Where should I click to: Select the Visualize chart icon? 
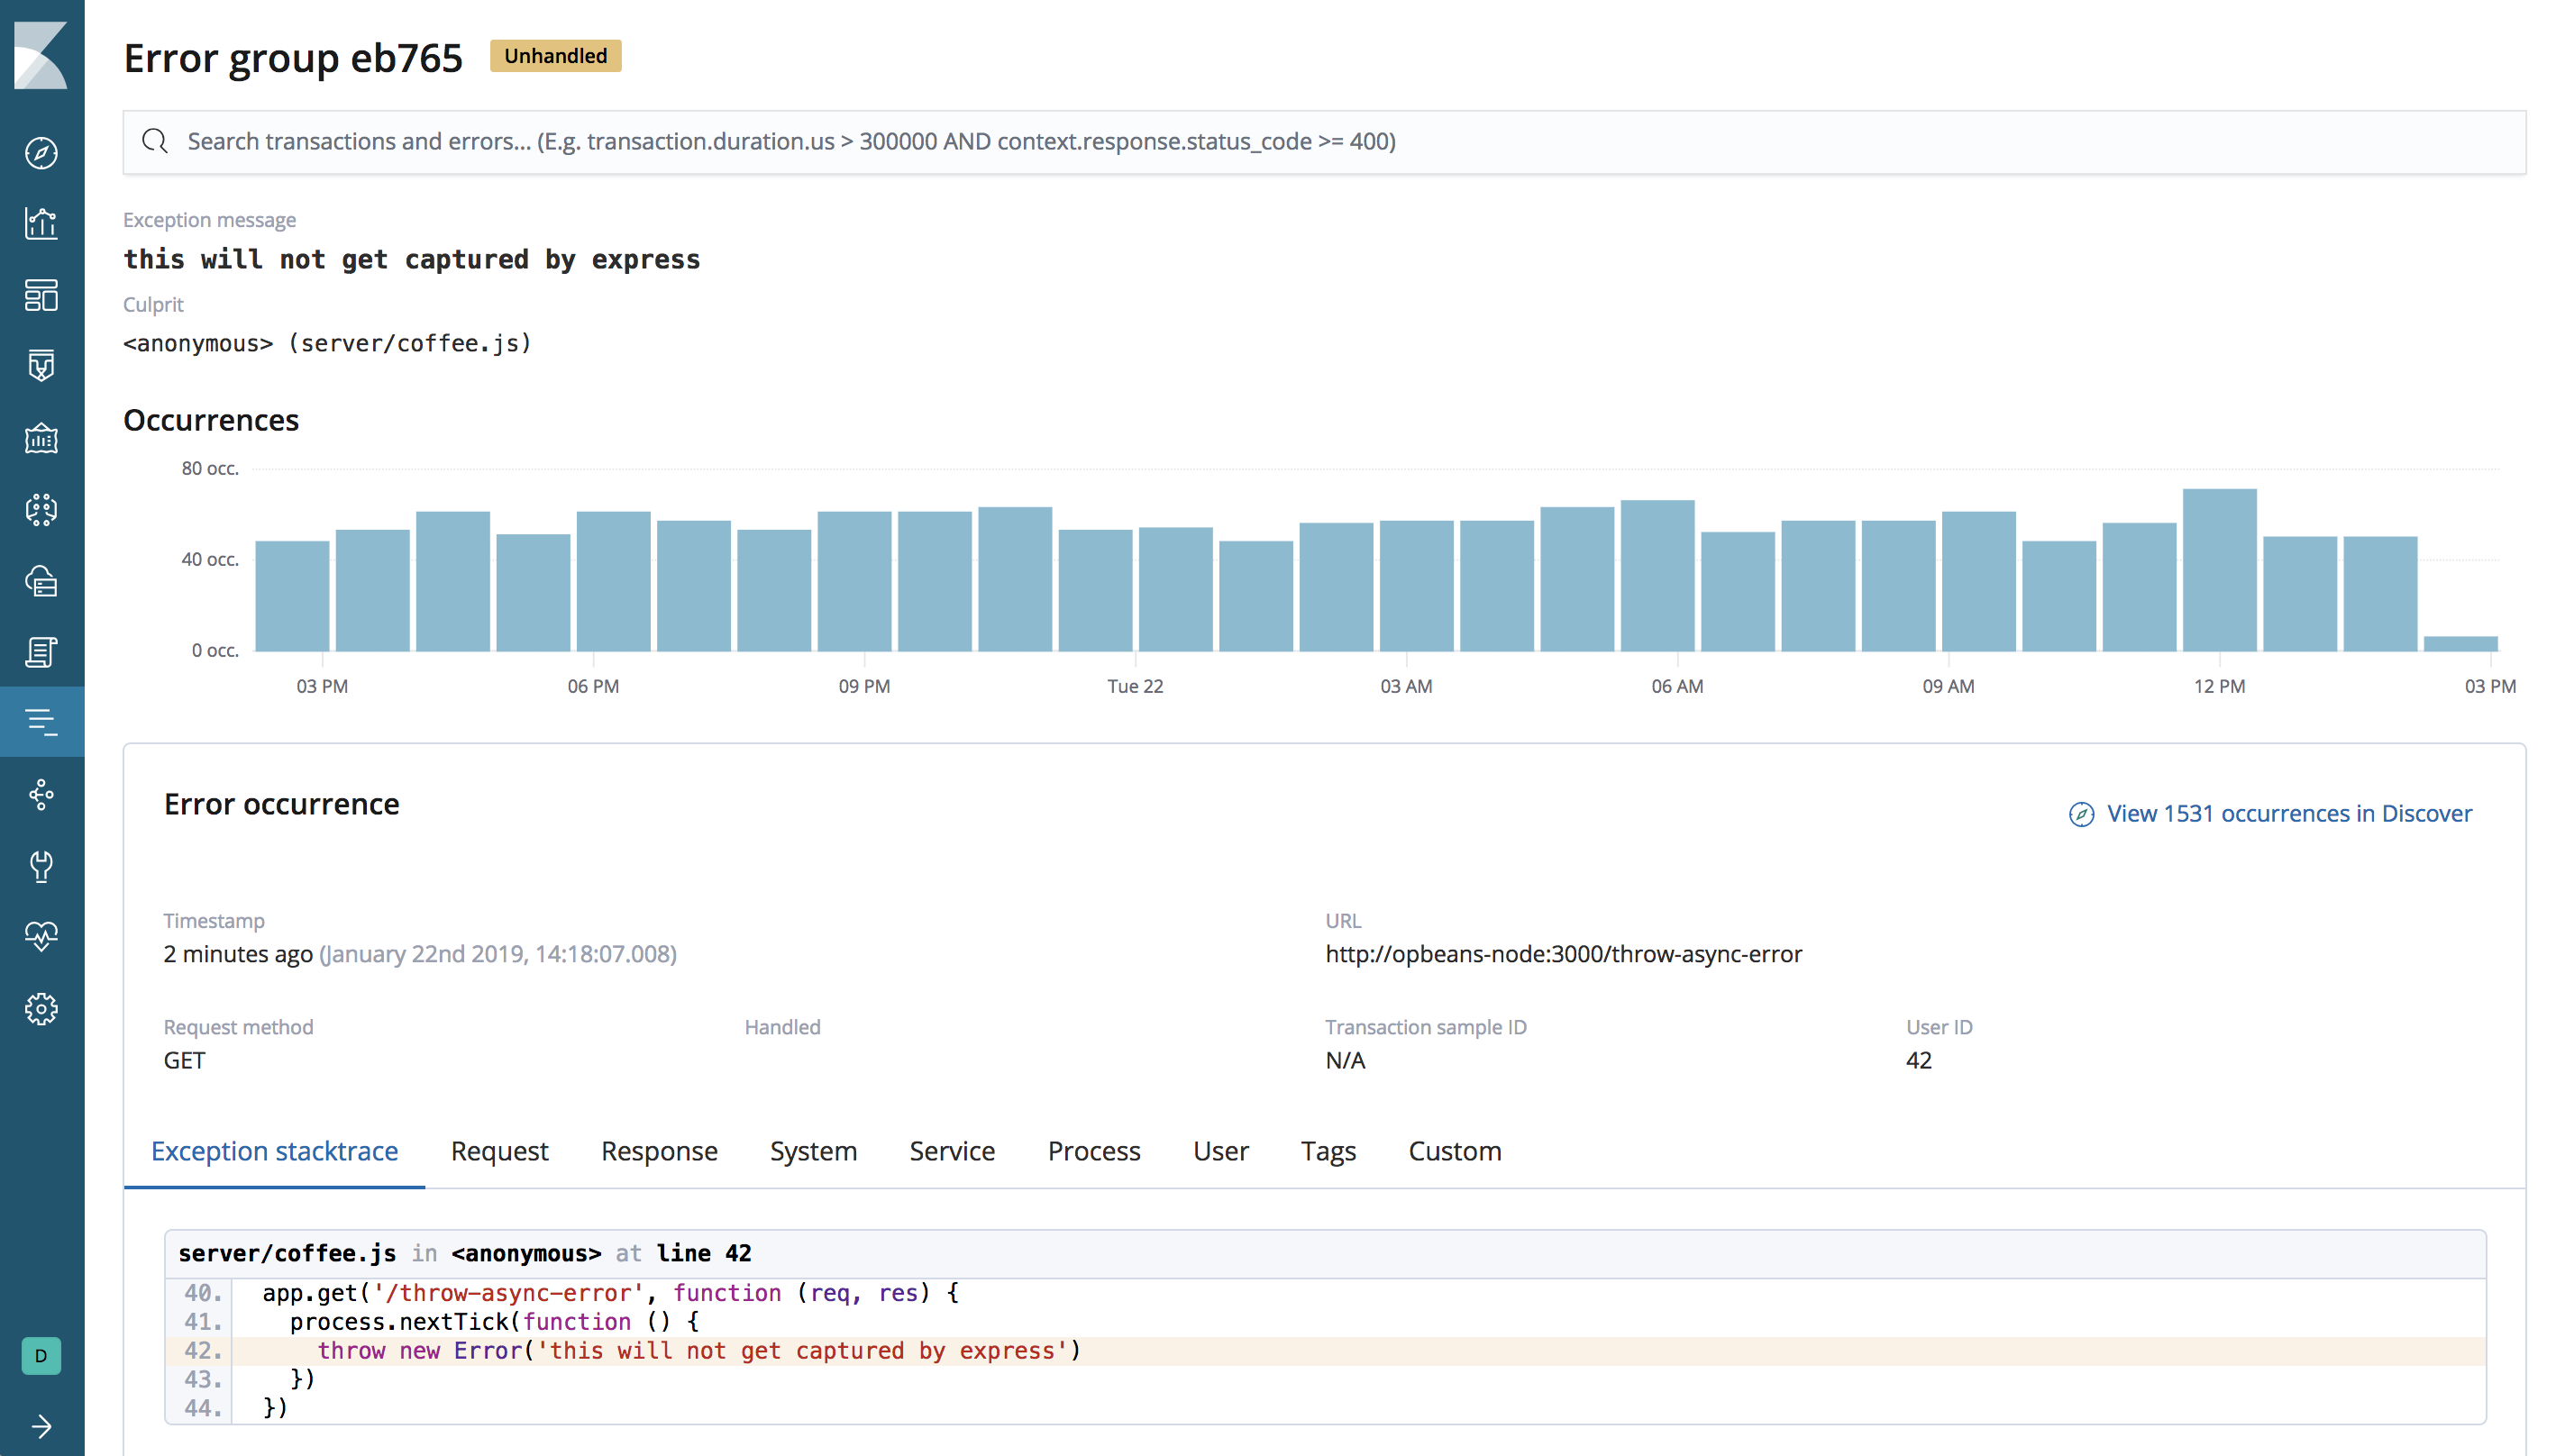pyautogui.click(x=41, y=224)
